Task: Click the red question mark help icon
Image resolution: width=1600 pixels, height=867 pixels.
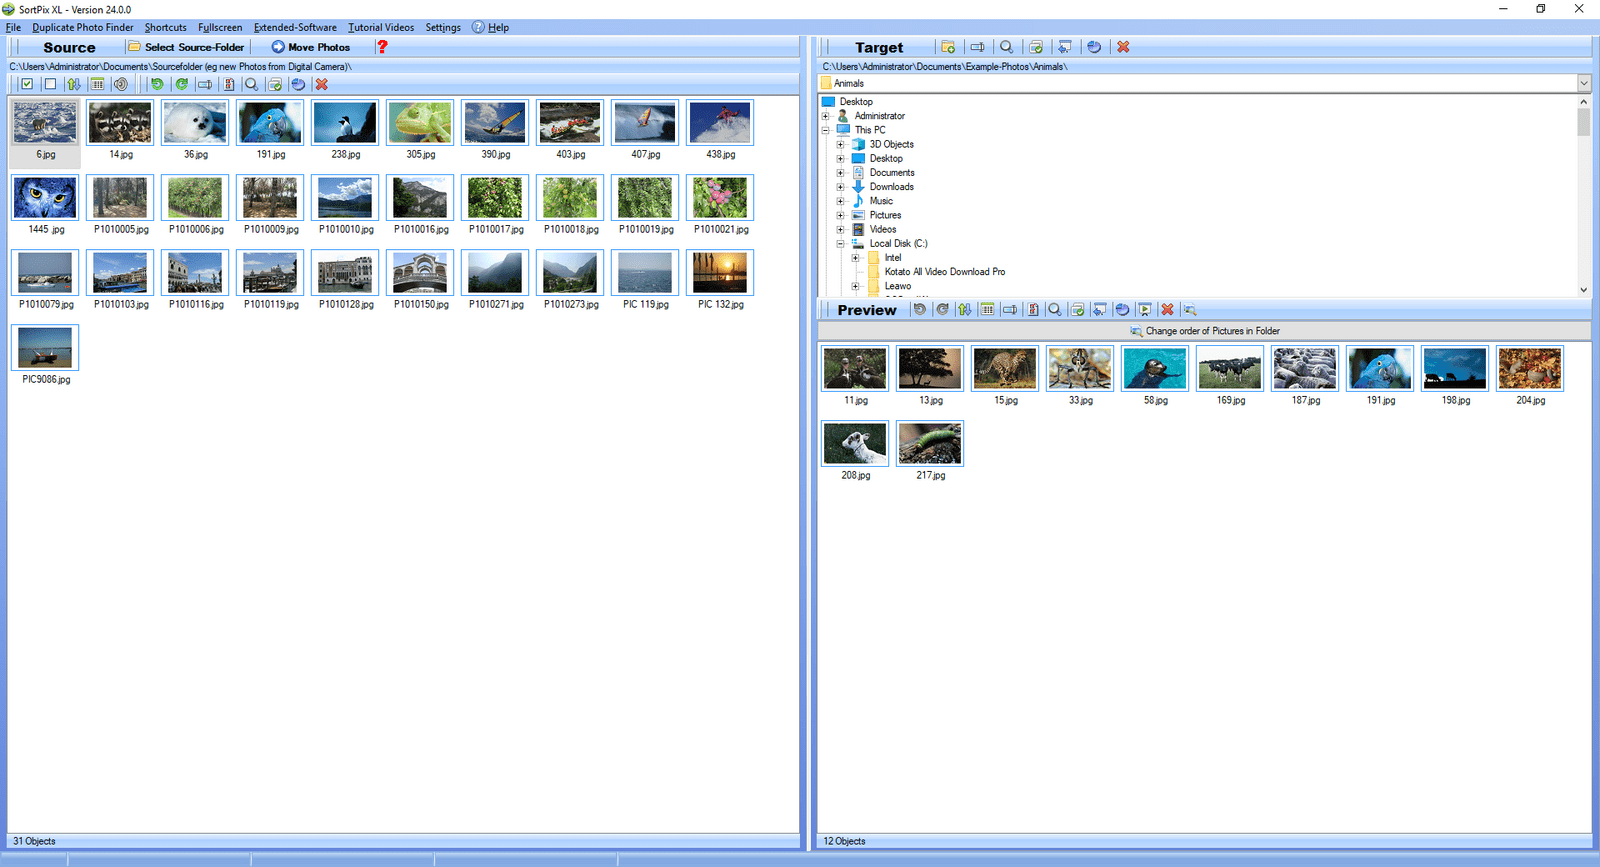Action: pyautogui.click(x=382, y=47)
